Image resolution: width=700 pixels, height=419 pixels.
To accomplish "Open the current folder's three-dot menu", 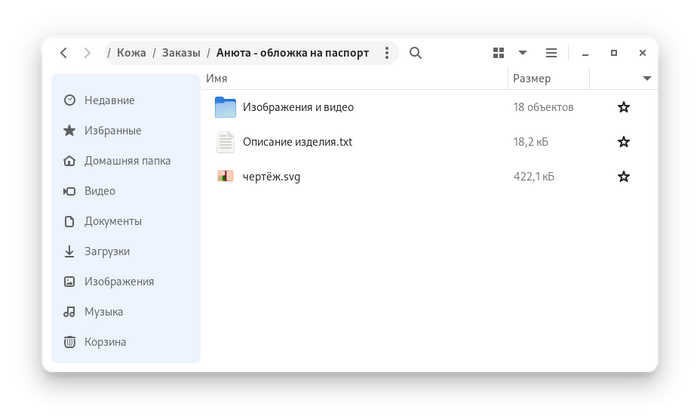I will pyautogui.click(x=387, y=53).
